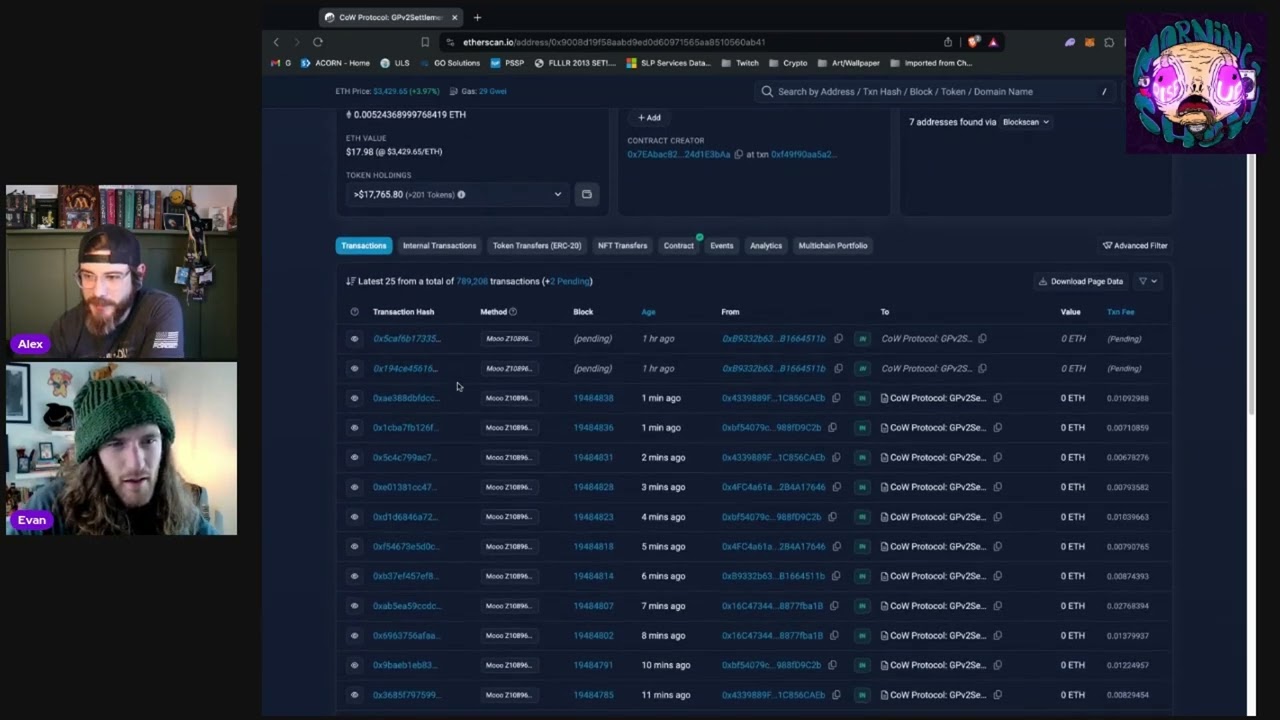Open the Analytics tab
This screenshot has height=720, width=1280.
click(766, 245)
